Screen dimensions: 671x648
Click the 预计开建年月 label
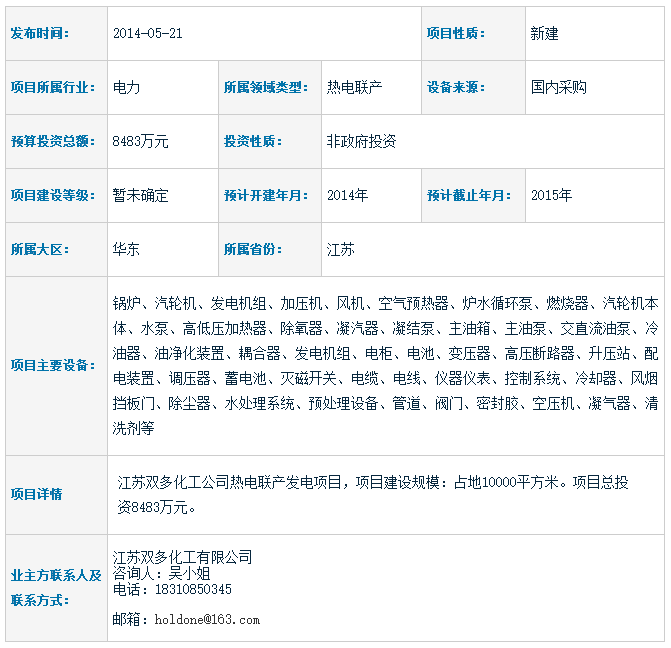266,195
